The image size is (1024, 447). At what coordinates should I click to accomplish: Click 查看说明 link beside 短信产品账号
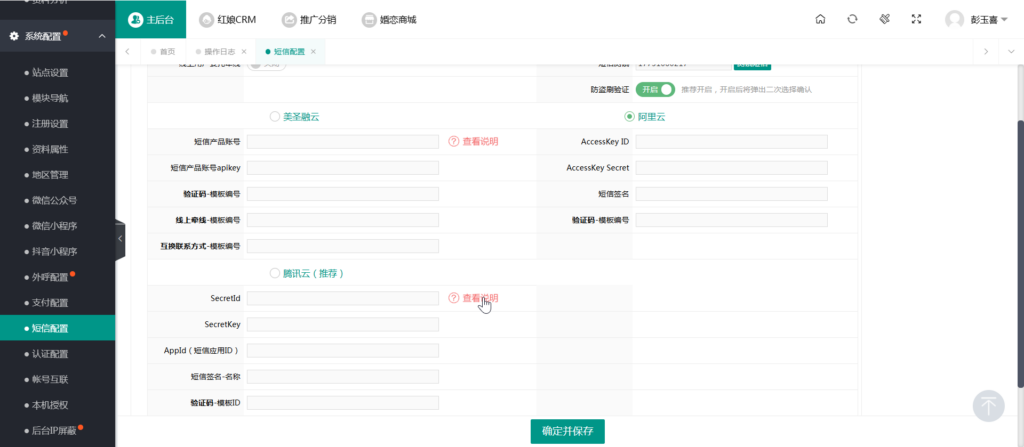click(x=481, y=141)
